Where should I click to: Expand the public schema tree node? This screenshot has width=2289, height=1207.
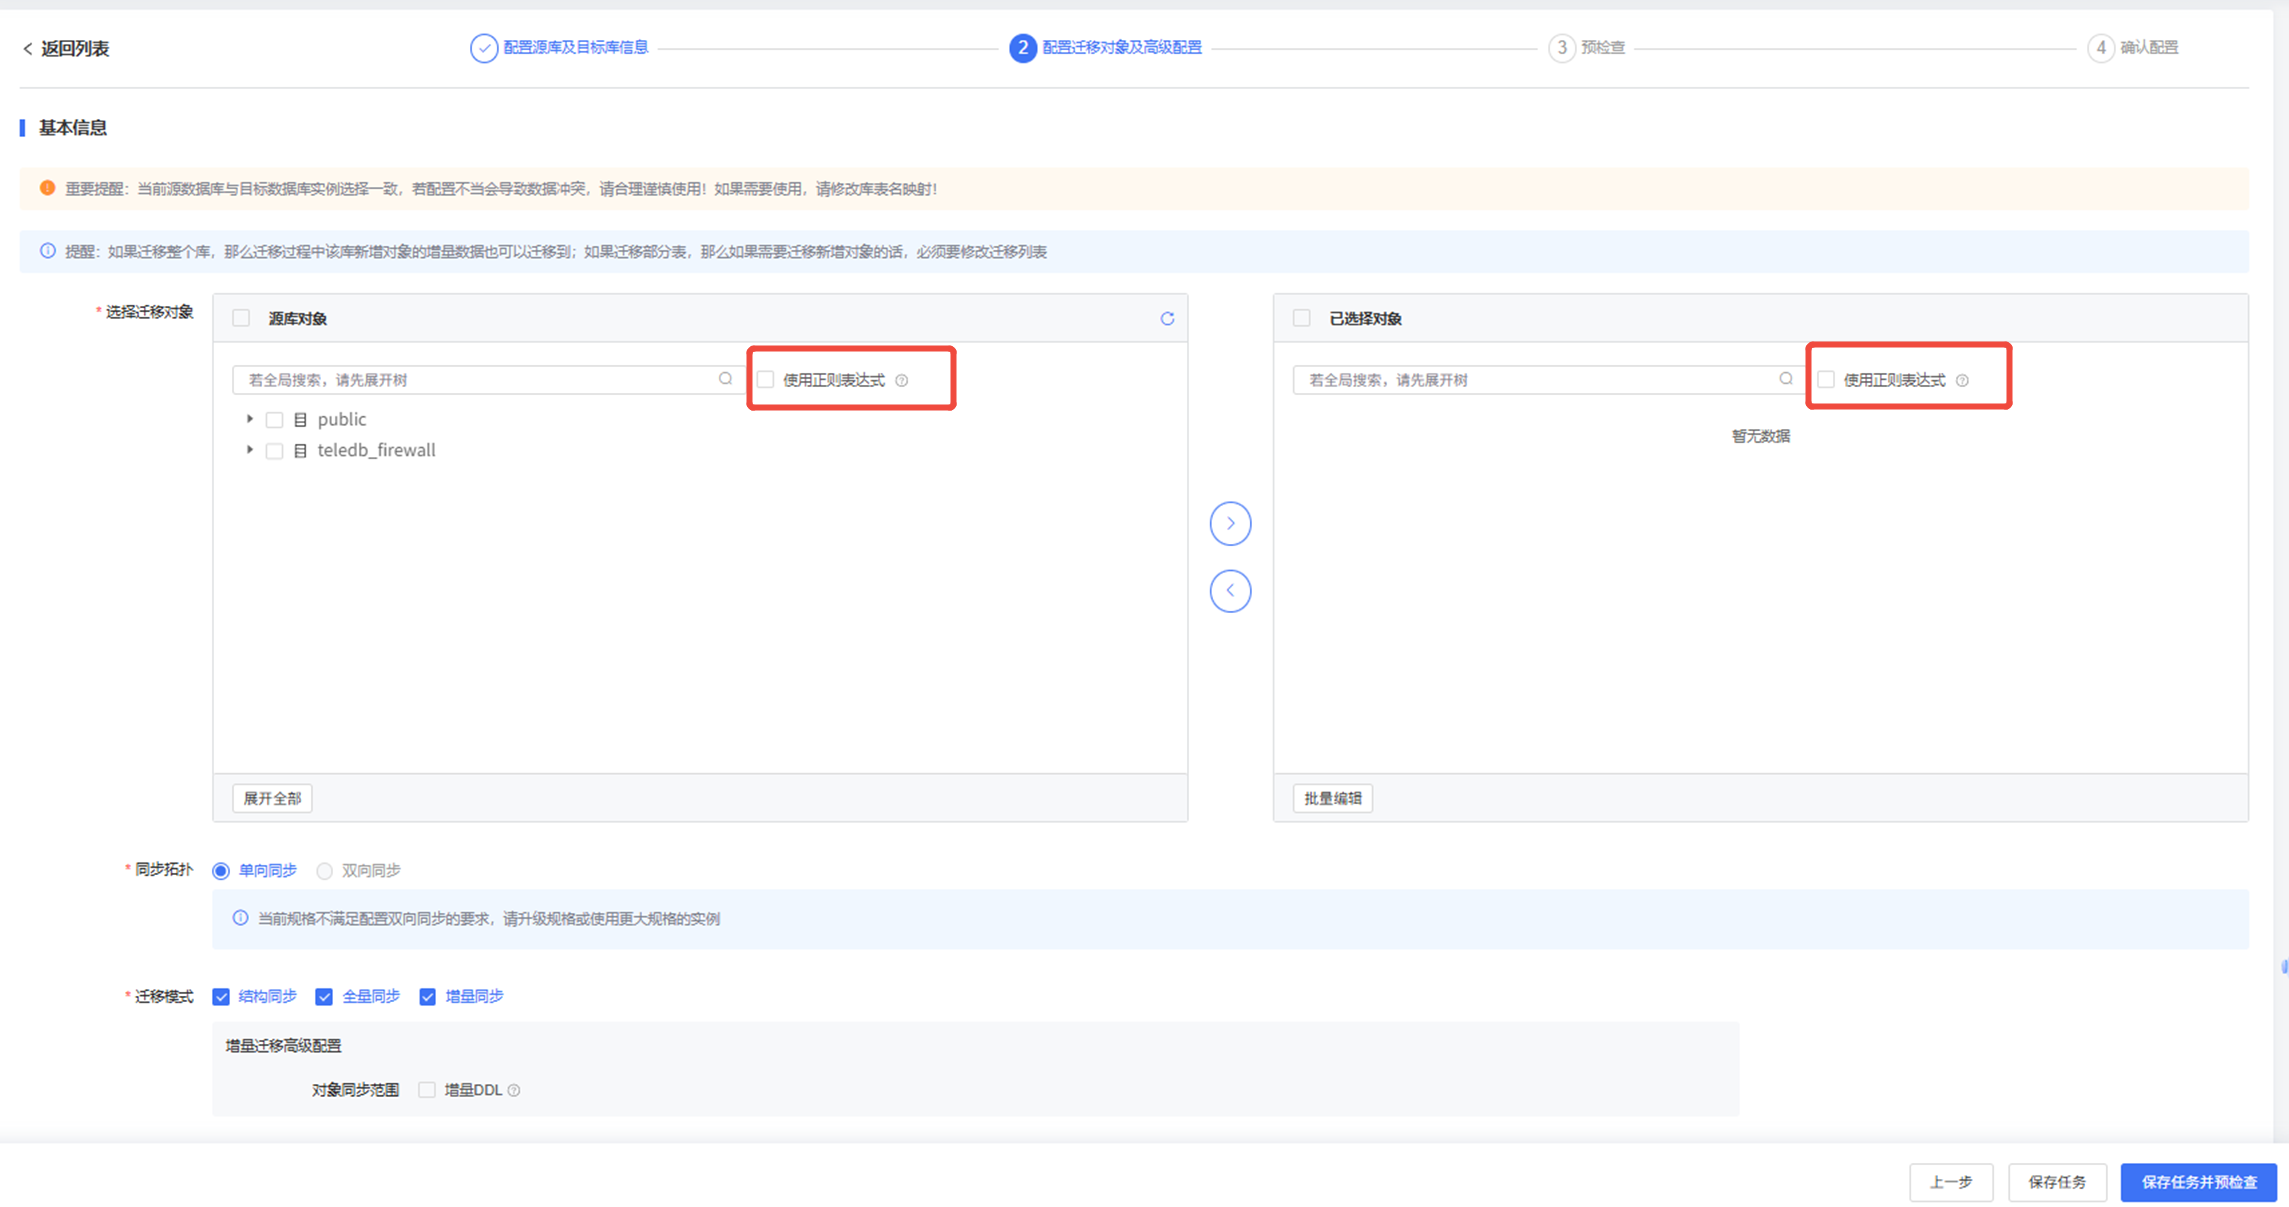[x=250, y=419]
